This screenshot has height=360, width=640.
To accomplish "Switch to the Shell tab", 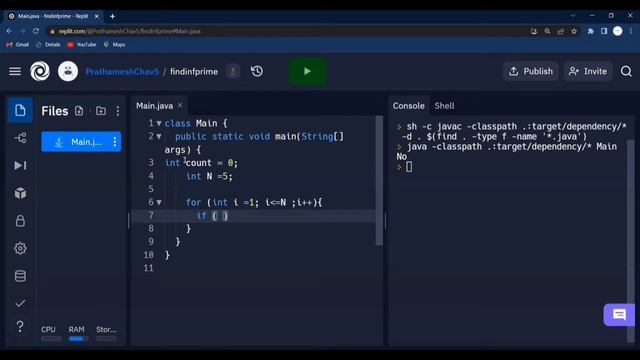I will tap(444, 106).
